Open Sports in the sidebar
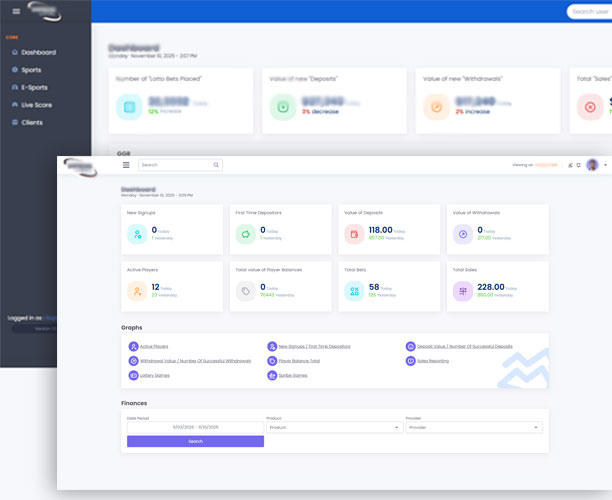The image size is (612, 500). pos(32,70)
